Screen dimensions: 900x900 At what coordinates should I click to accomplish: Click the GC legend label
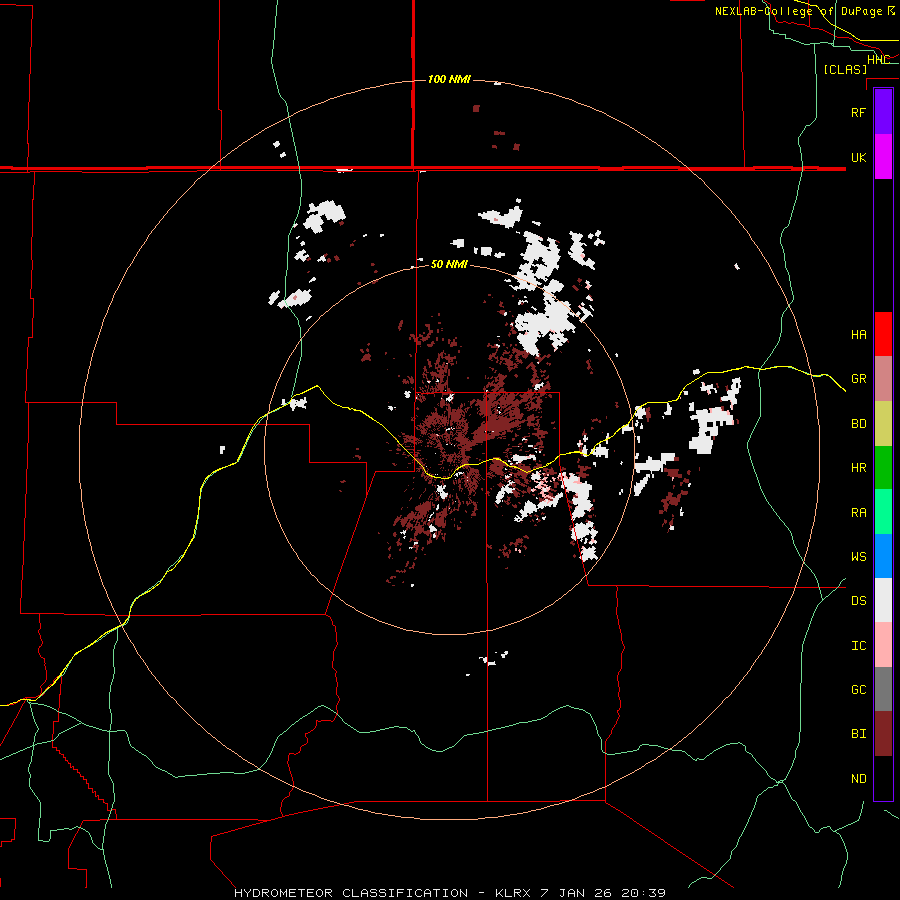[858, 690]
